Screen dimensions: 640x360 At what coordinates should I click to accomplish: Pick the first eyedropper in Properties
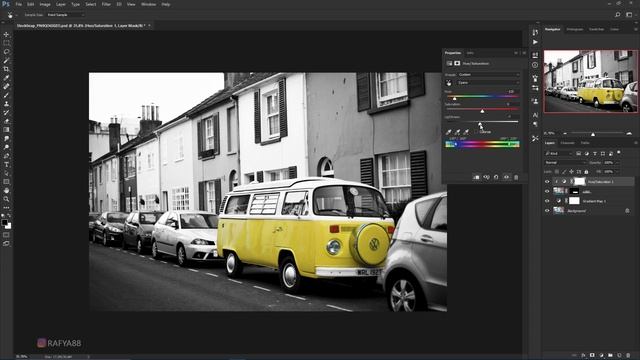pyautogui.click(x=449, y=131)
